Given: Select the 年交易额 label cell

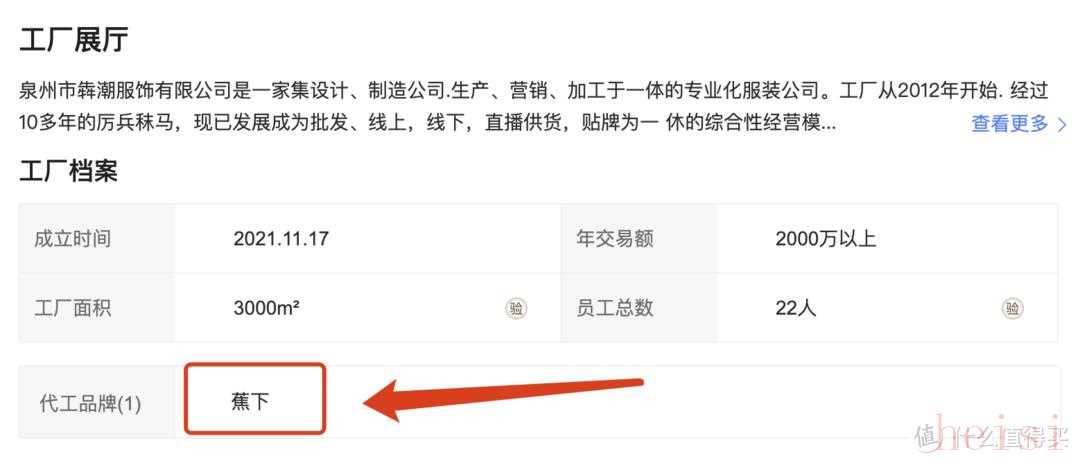Looking at the screenshot, I should click(638, 238).
